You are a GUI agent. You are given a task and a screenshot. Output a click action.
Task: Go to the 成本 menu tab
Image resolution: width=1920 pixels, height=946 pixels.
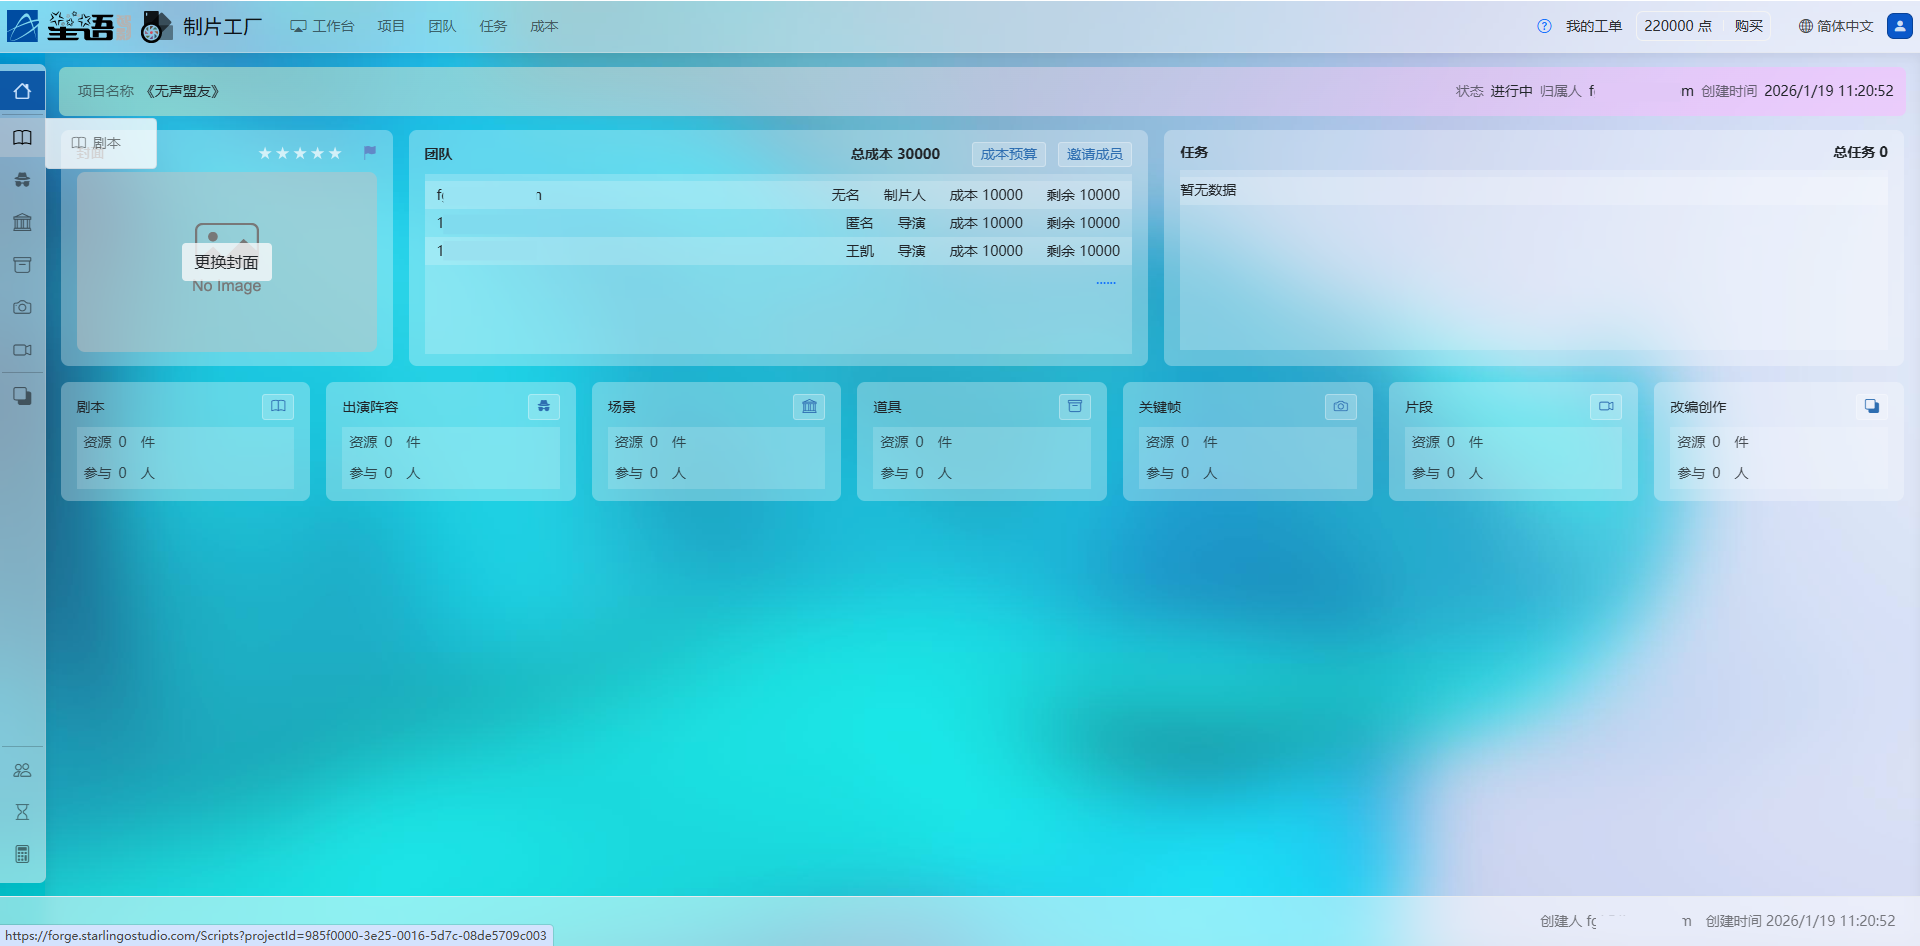(544, 26)
